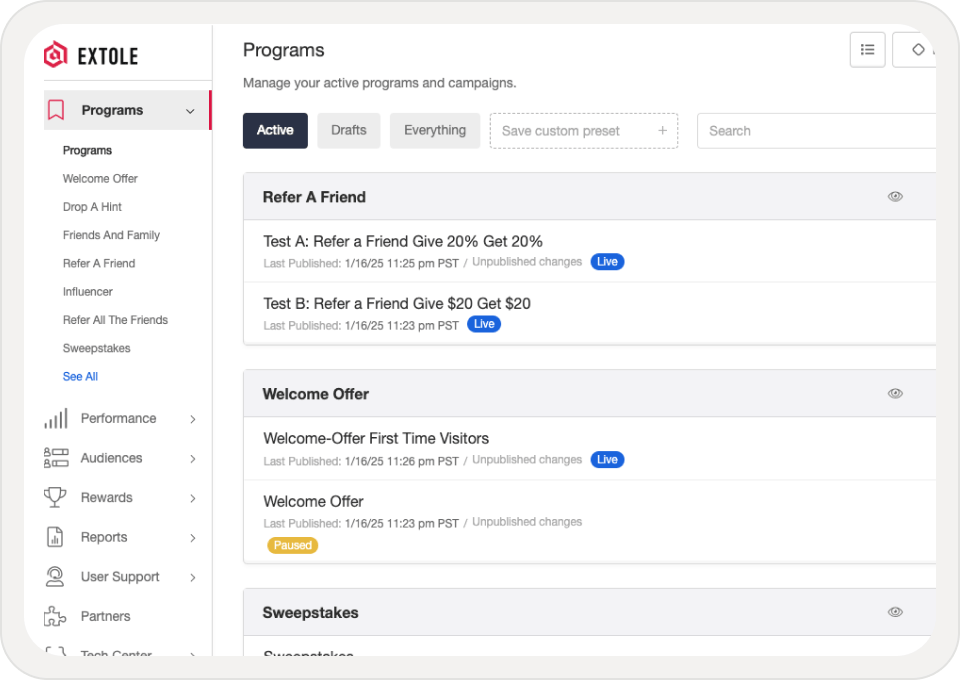Image resolution: width=960 pixels, height=680 pixels.
Task: Open Welcome-Offer First Time Visitors campaign
Action: coord(376,438)
